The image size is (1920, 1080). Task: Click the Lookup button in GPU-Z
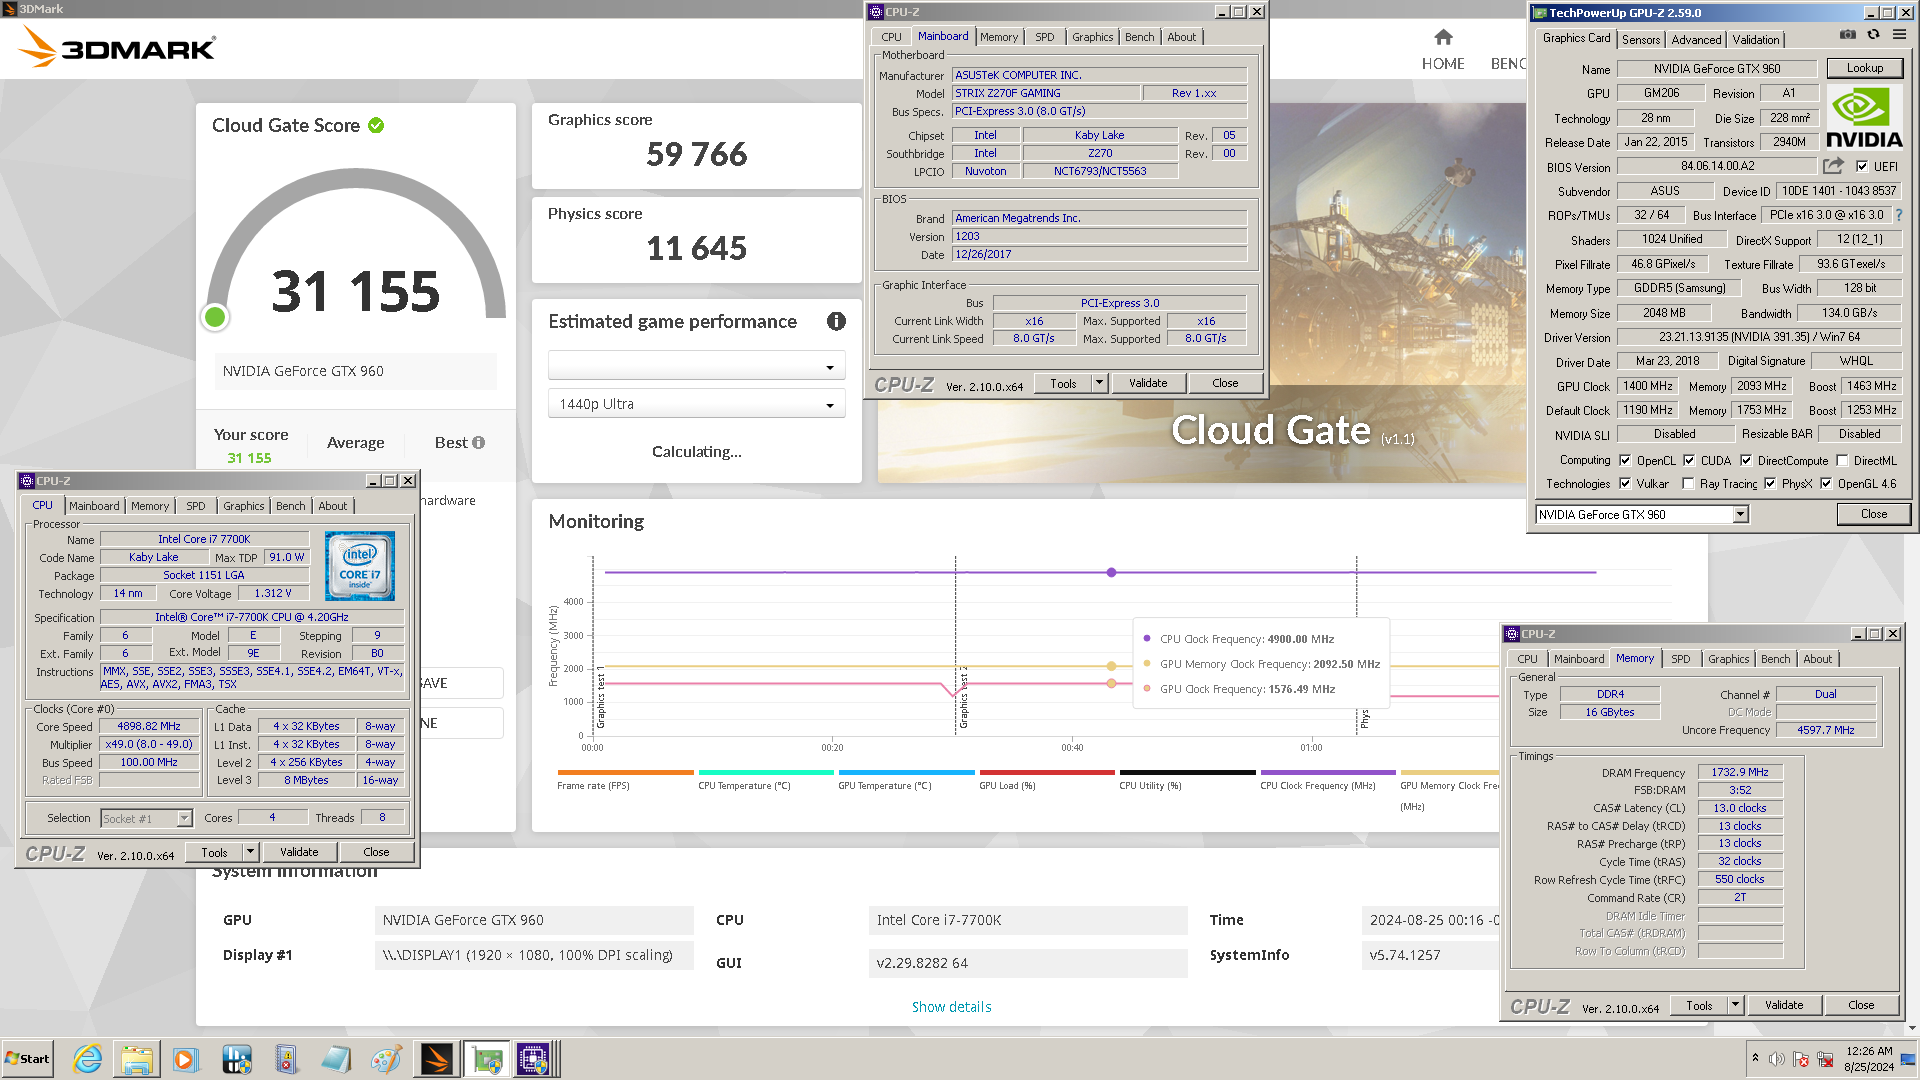click(1865, 68)
